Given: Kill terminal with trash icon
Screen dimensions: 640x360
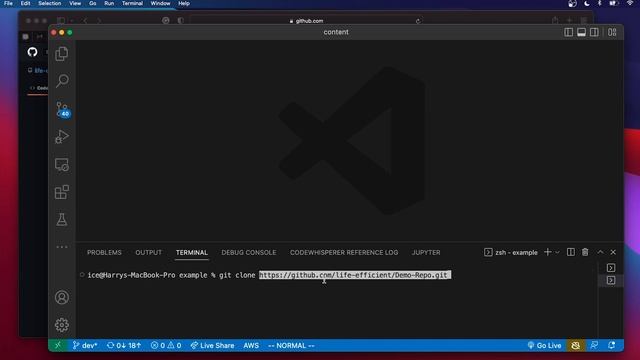Looking at the screenshot, I should tap(585, 252).
